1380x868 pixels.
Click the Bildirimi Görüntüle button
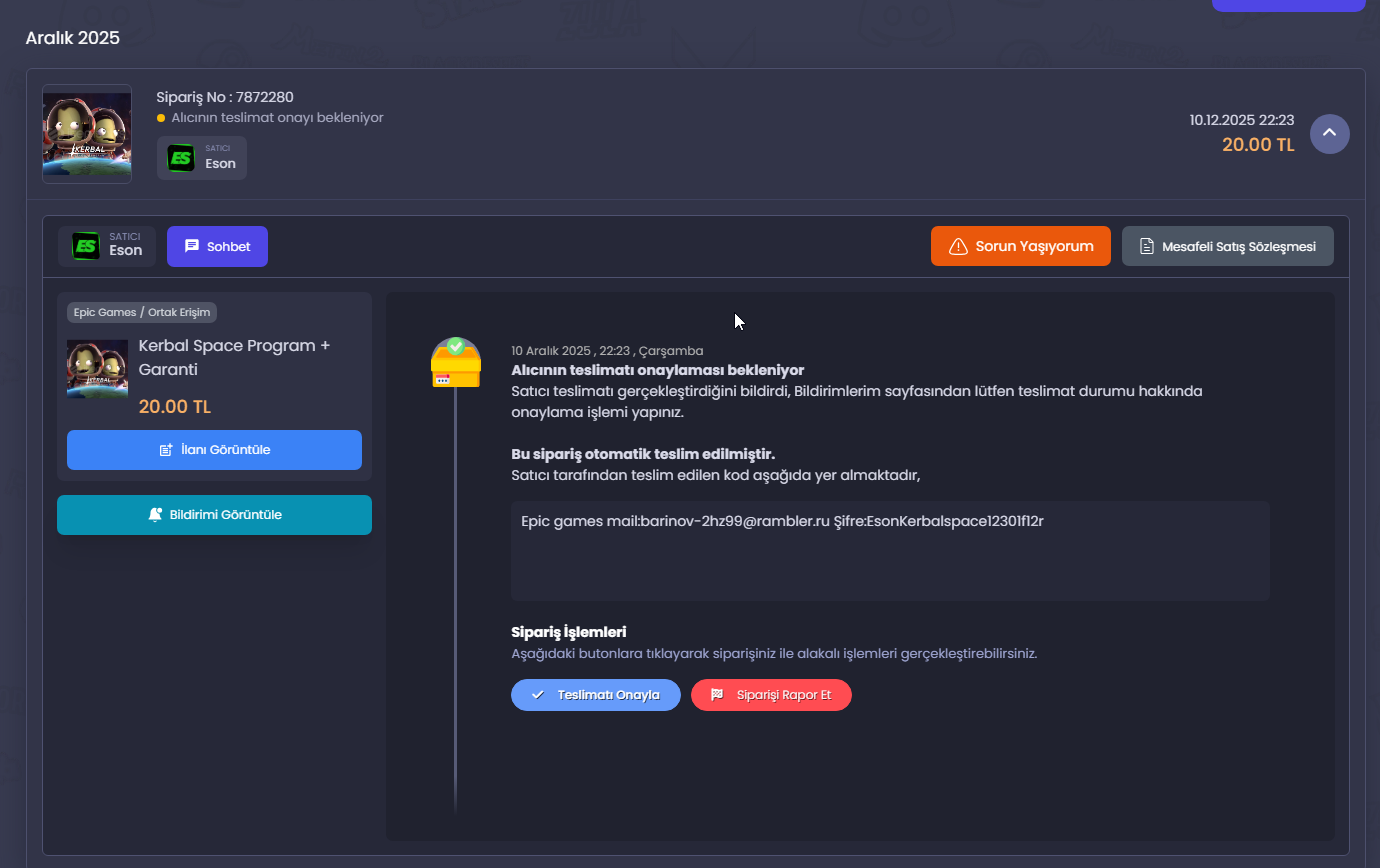(214, 515)
